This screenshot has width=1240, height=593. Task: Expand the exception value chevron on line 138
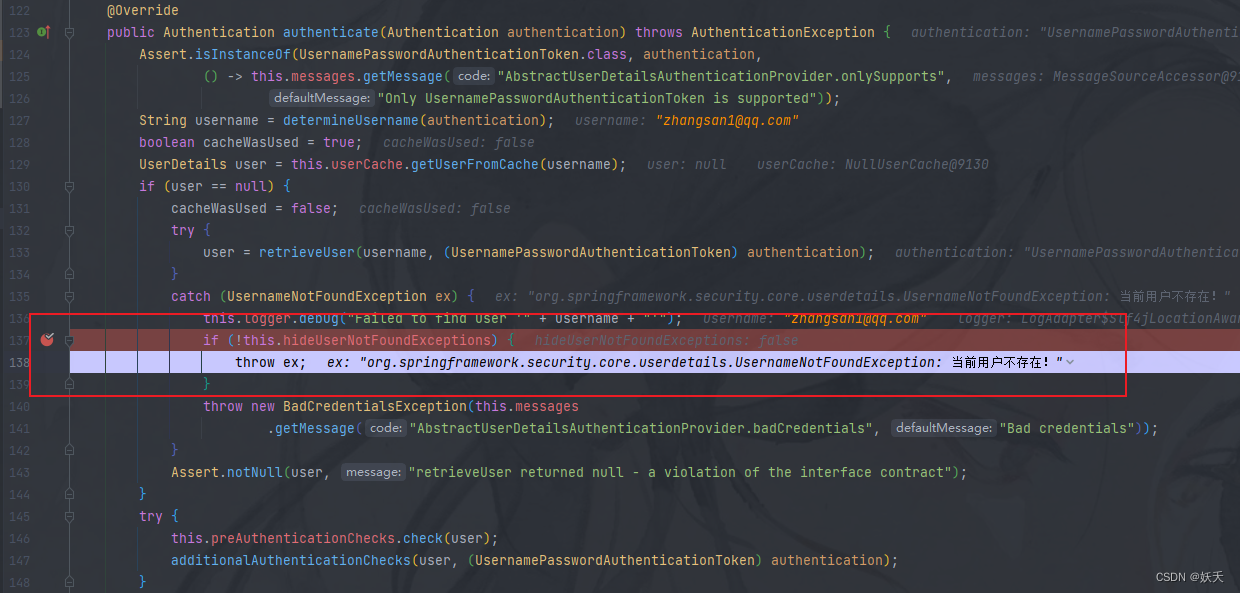tap(1071, 362)
